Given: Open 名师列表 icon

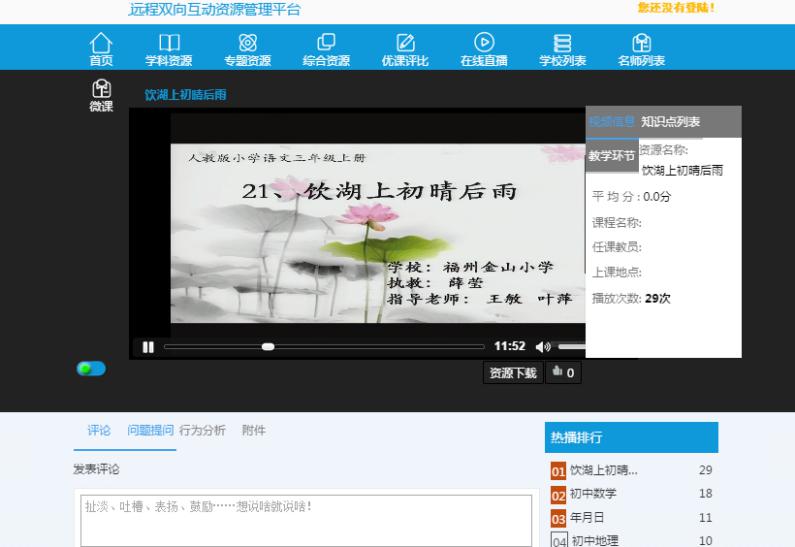Looking at the screenshot, I should [x=641, y=43].
